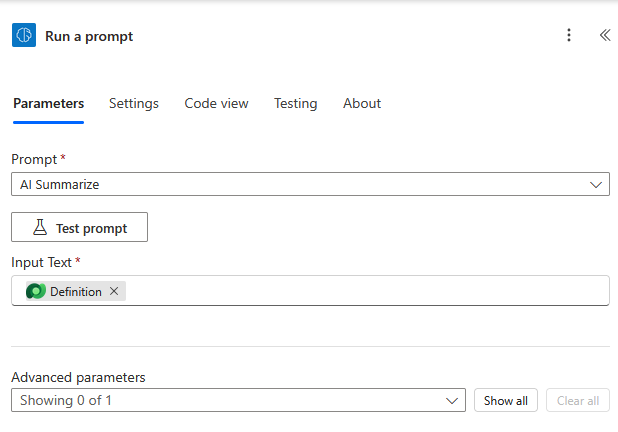Click the Prompt field label
This screenshot has height=432, width=618.
(x=34, y=159)
